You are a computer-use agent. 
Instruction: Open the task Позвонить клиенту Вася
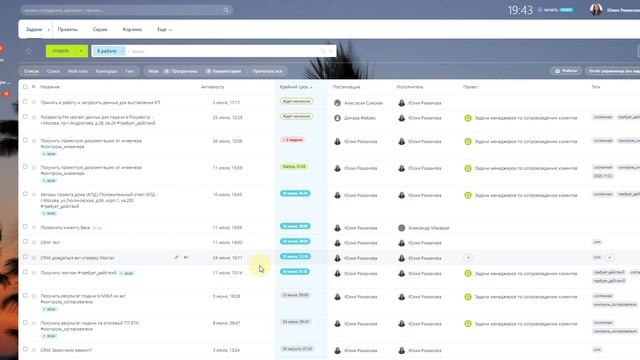coord(65,227)
